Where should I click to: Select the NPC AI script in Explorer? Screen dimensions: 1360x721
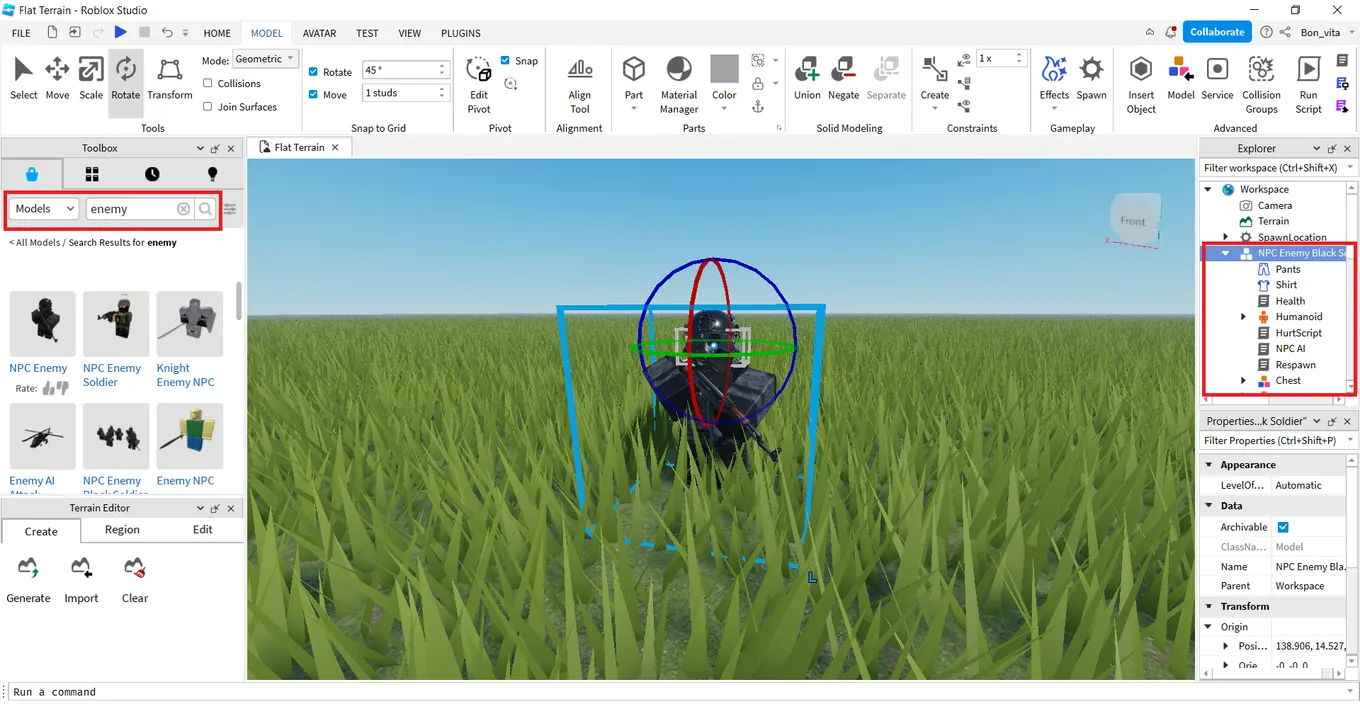point(1290,349)
